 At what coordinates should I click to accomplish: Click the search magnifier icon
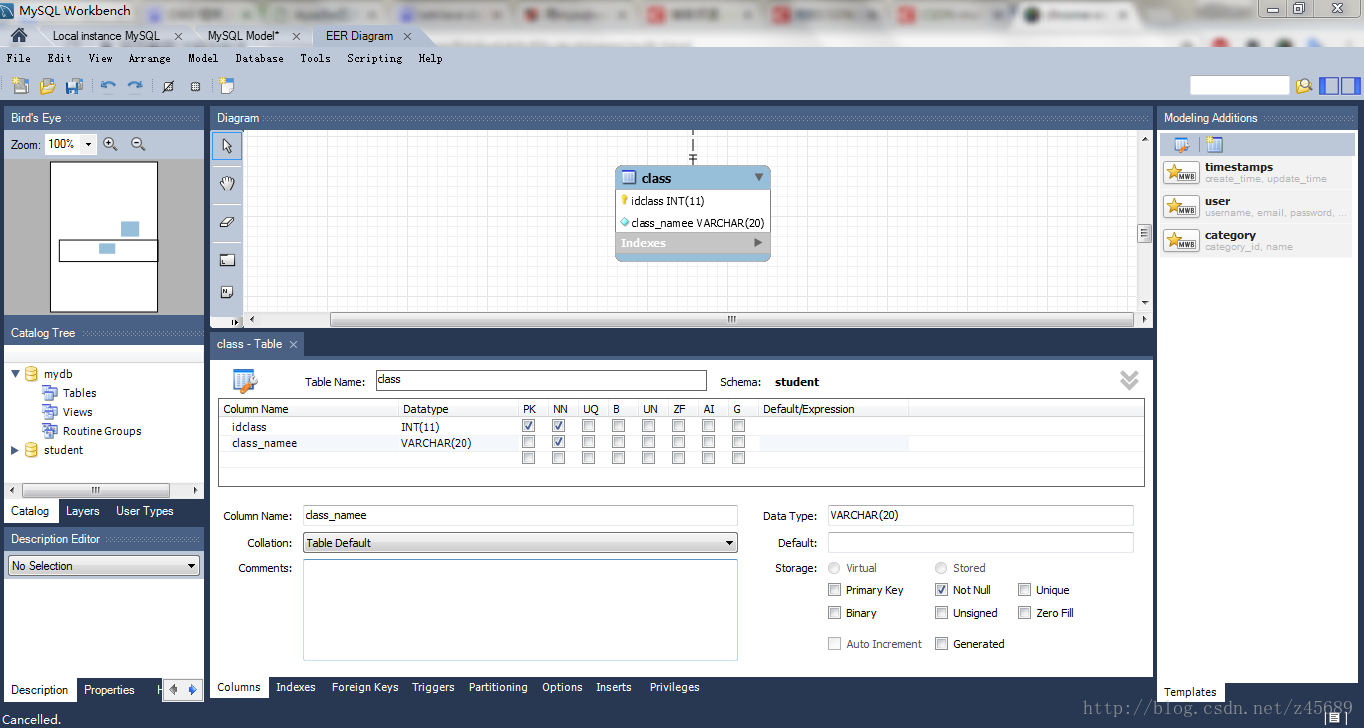[x=1303, y=86]
